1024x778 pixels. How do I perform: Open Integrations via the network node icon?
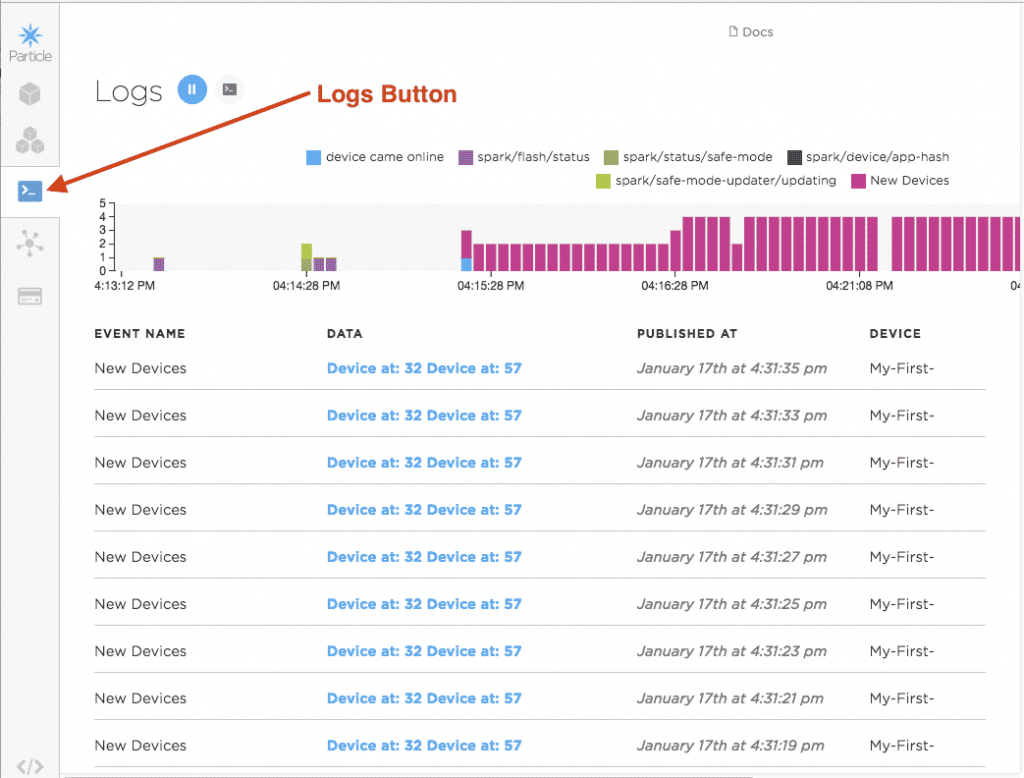[30, 242]
